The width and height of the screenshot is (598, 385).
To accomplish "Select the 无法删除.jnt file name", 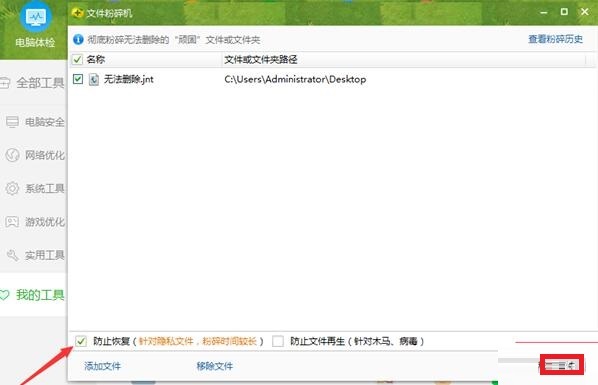I will tap(129, 79).
